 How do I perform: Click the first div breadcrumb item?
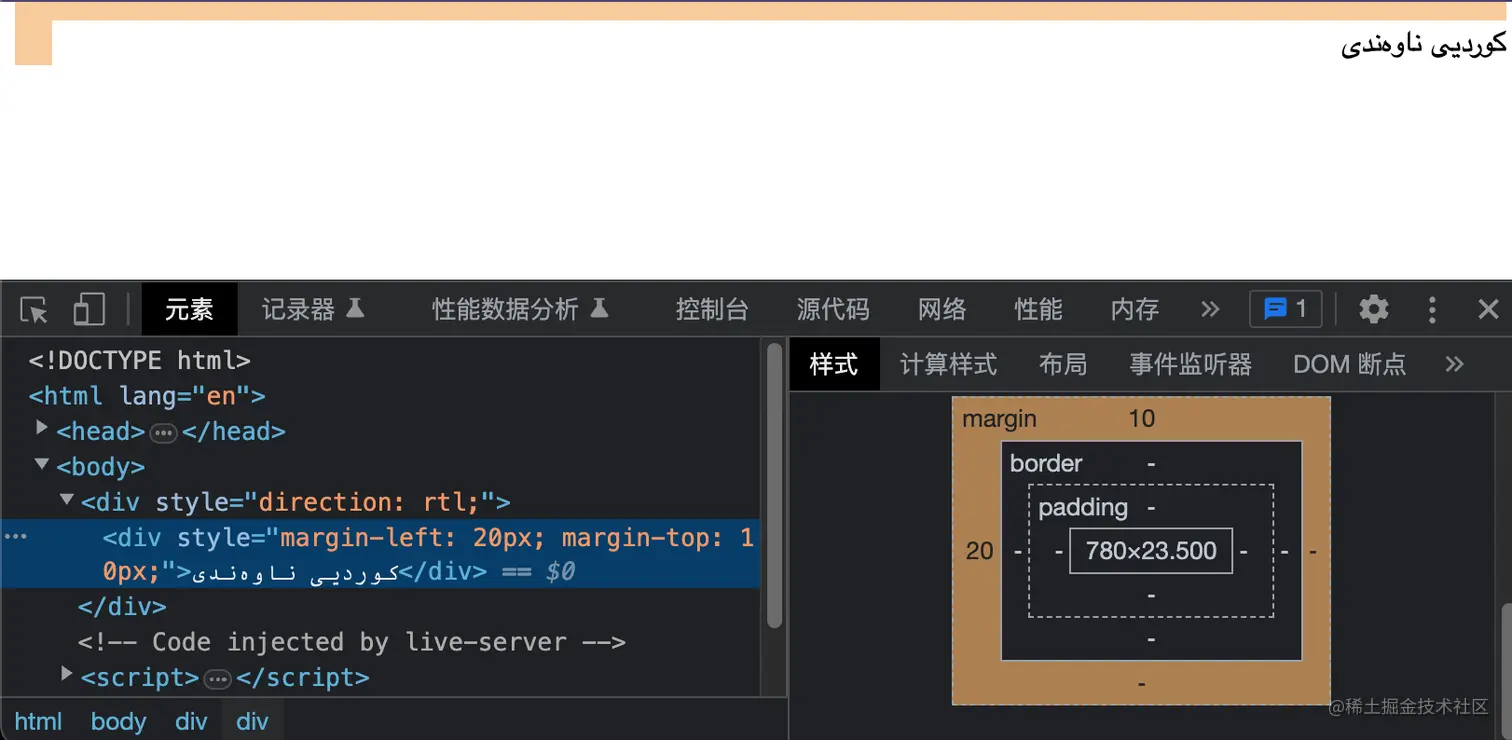tap(191, 721)
